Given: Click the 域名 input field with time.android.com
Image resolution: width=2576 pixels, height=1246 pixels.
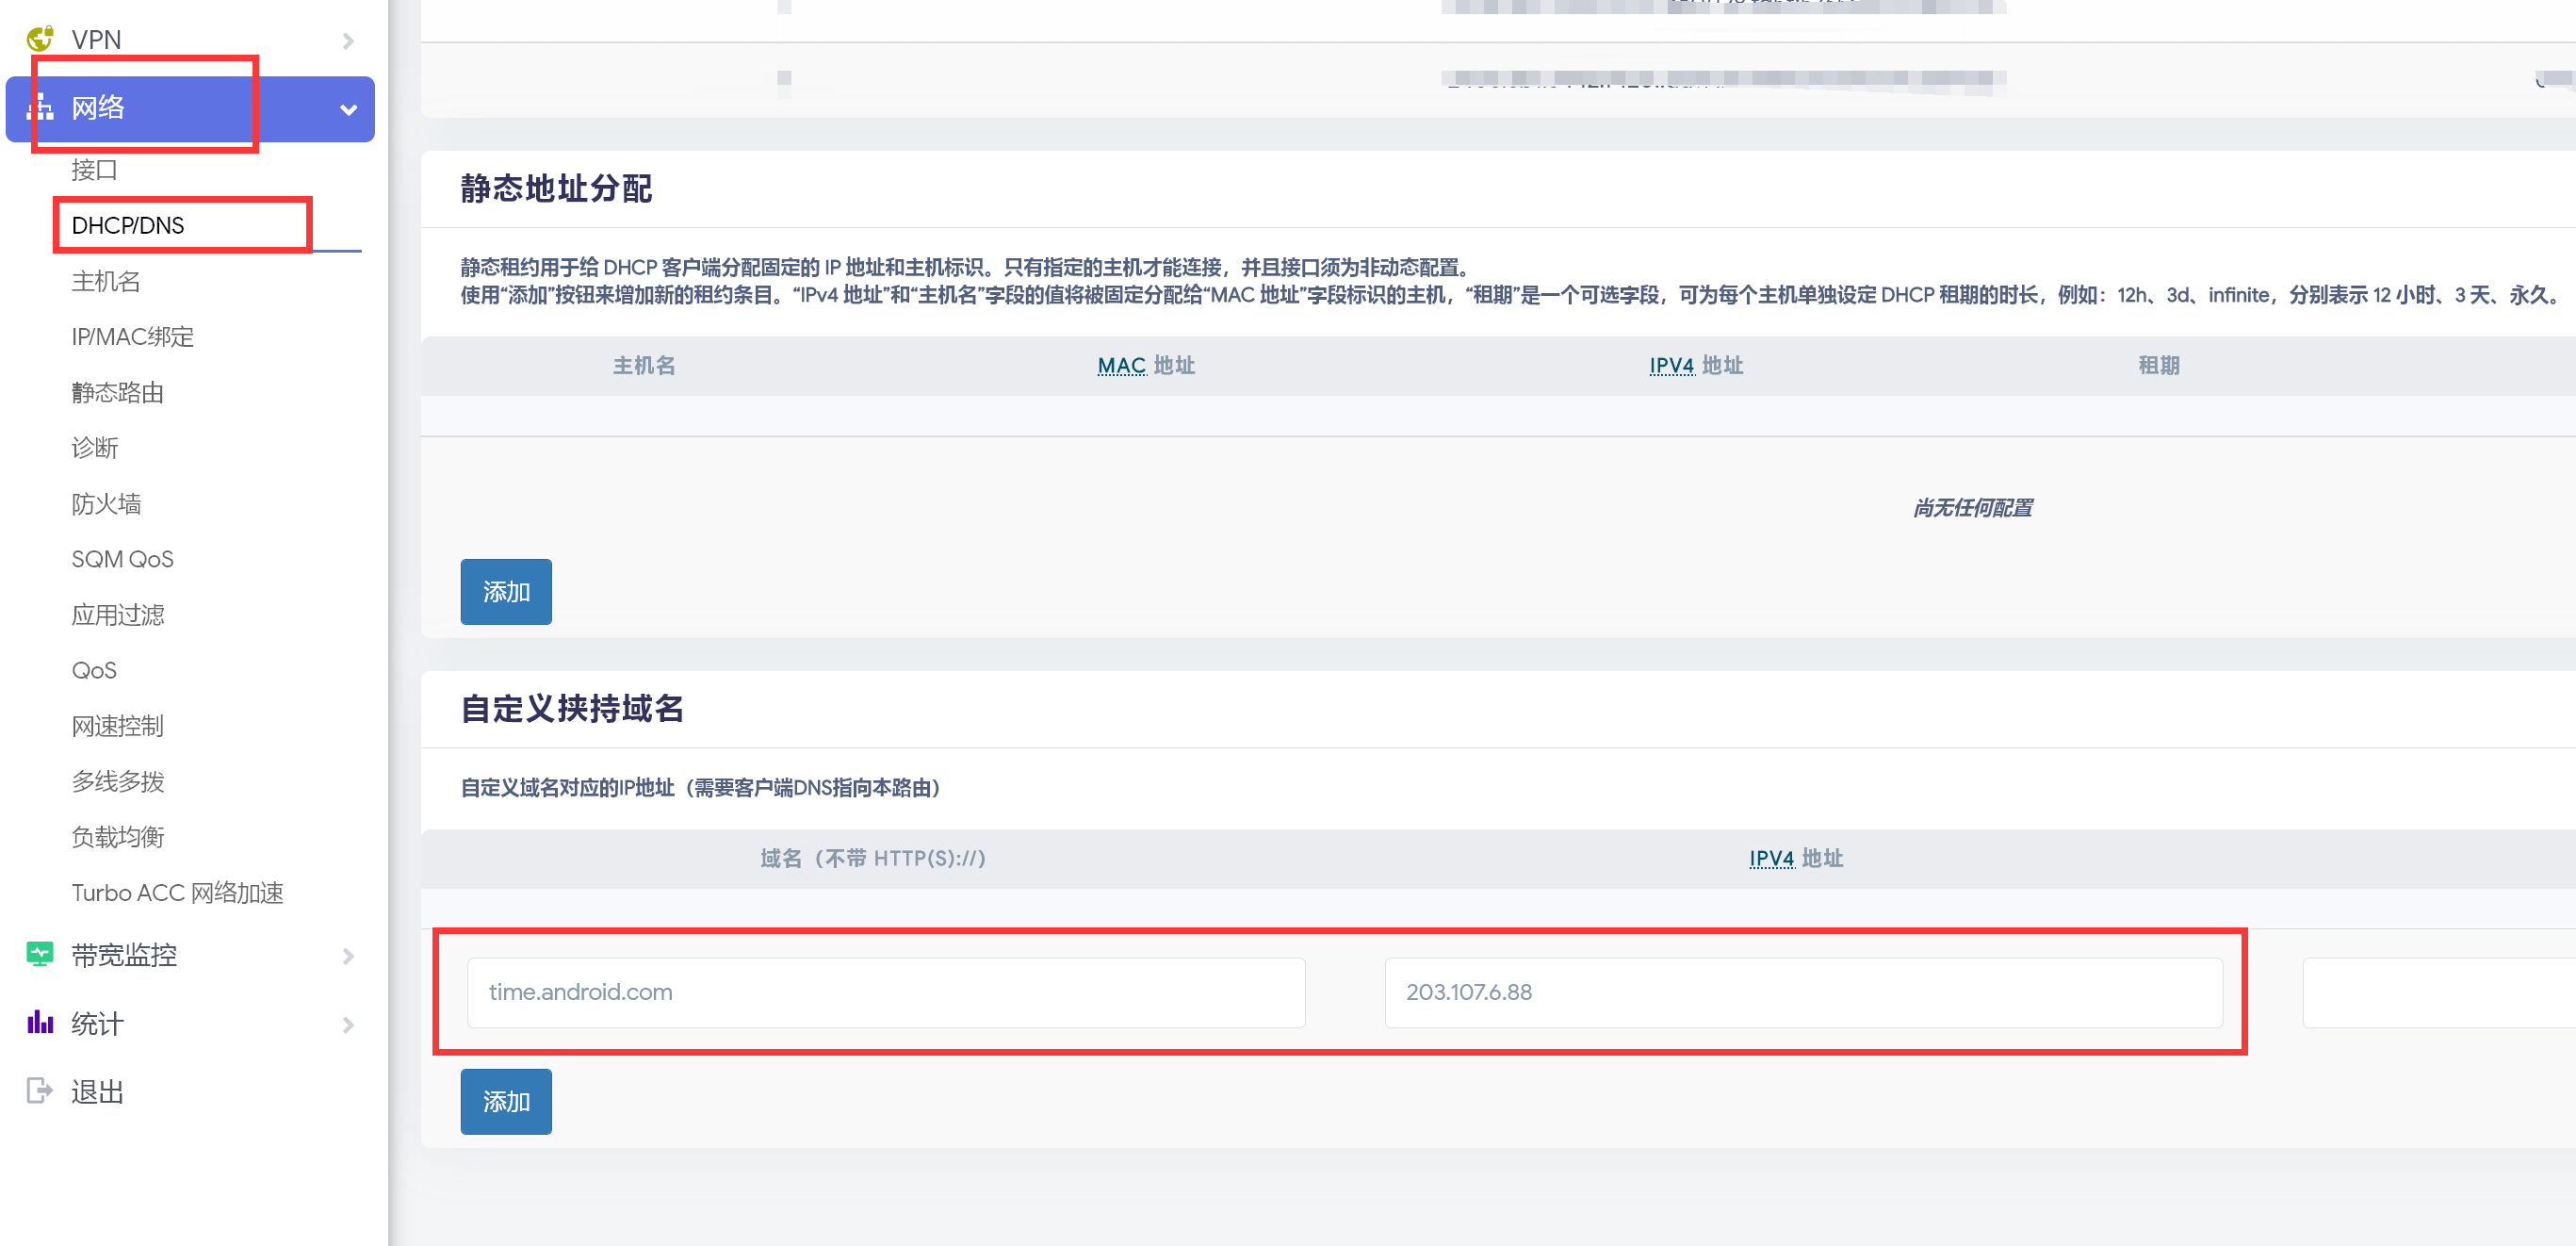Looking at the screenshot, I should tap(885, 992).
